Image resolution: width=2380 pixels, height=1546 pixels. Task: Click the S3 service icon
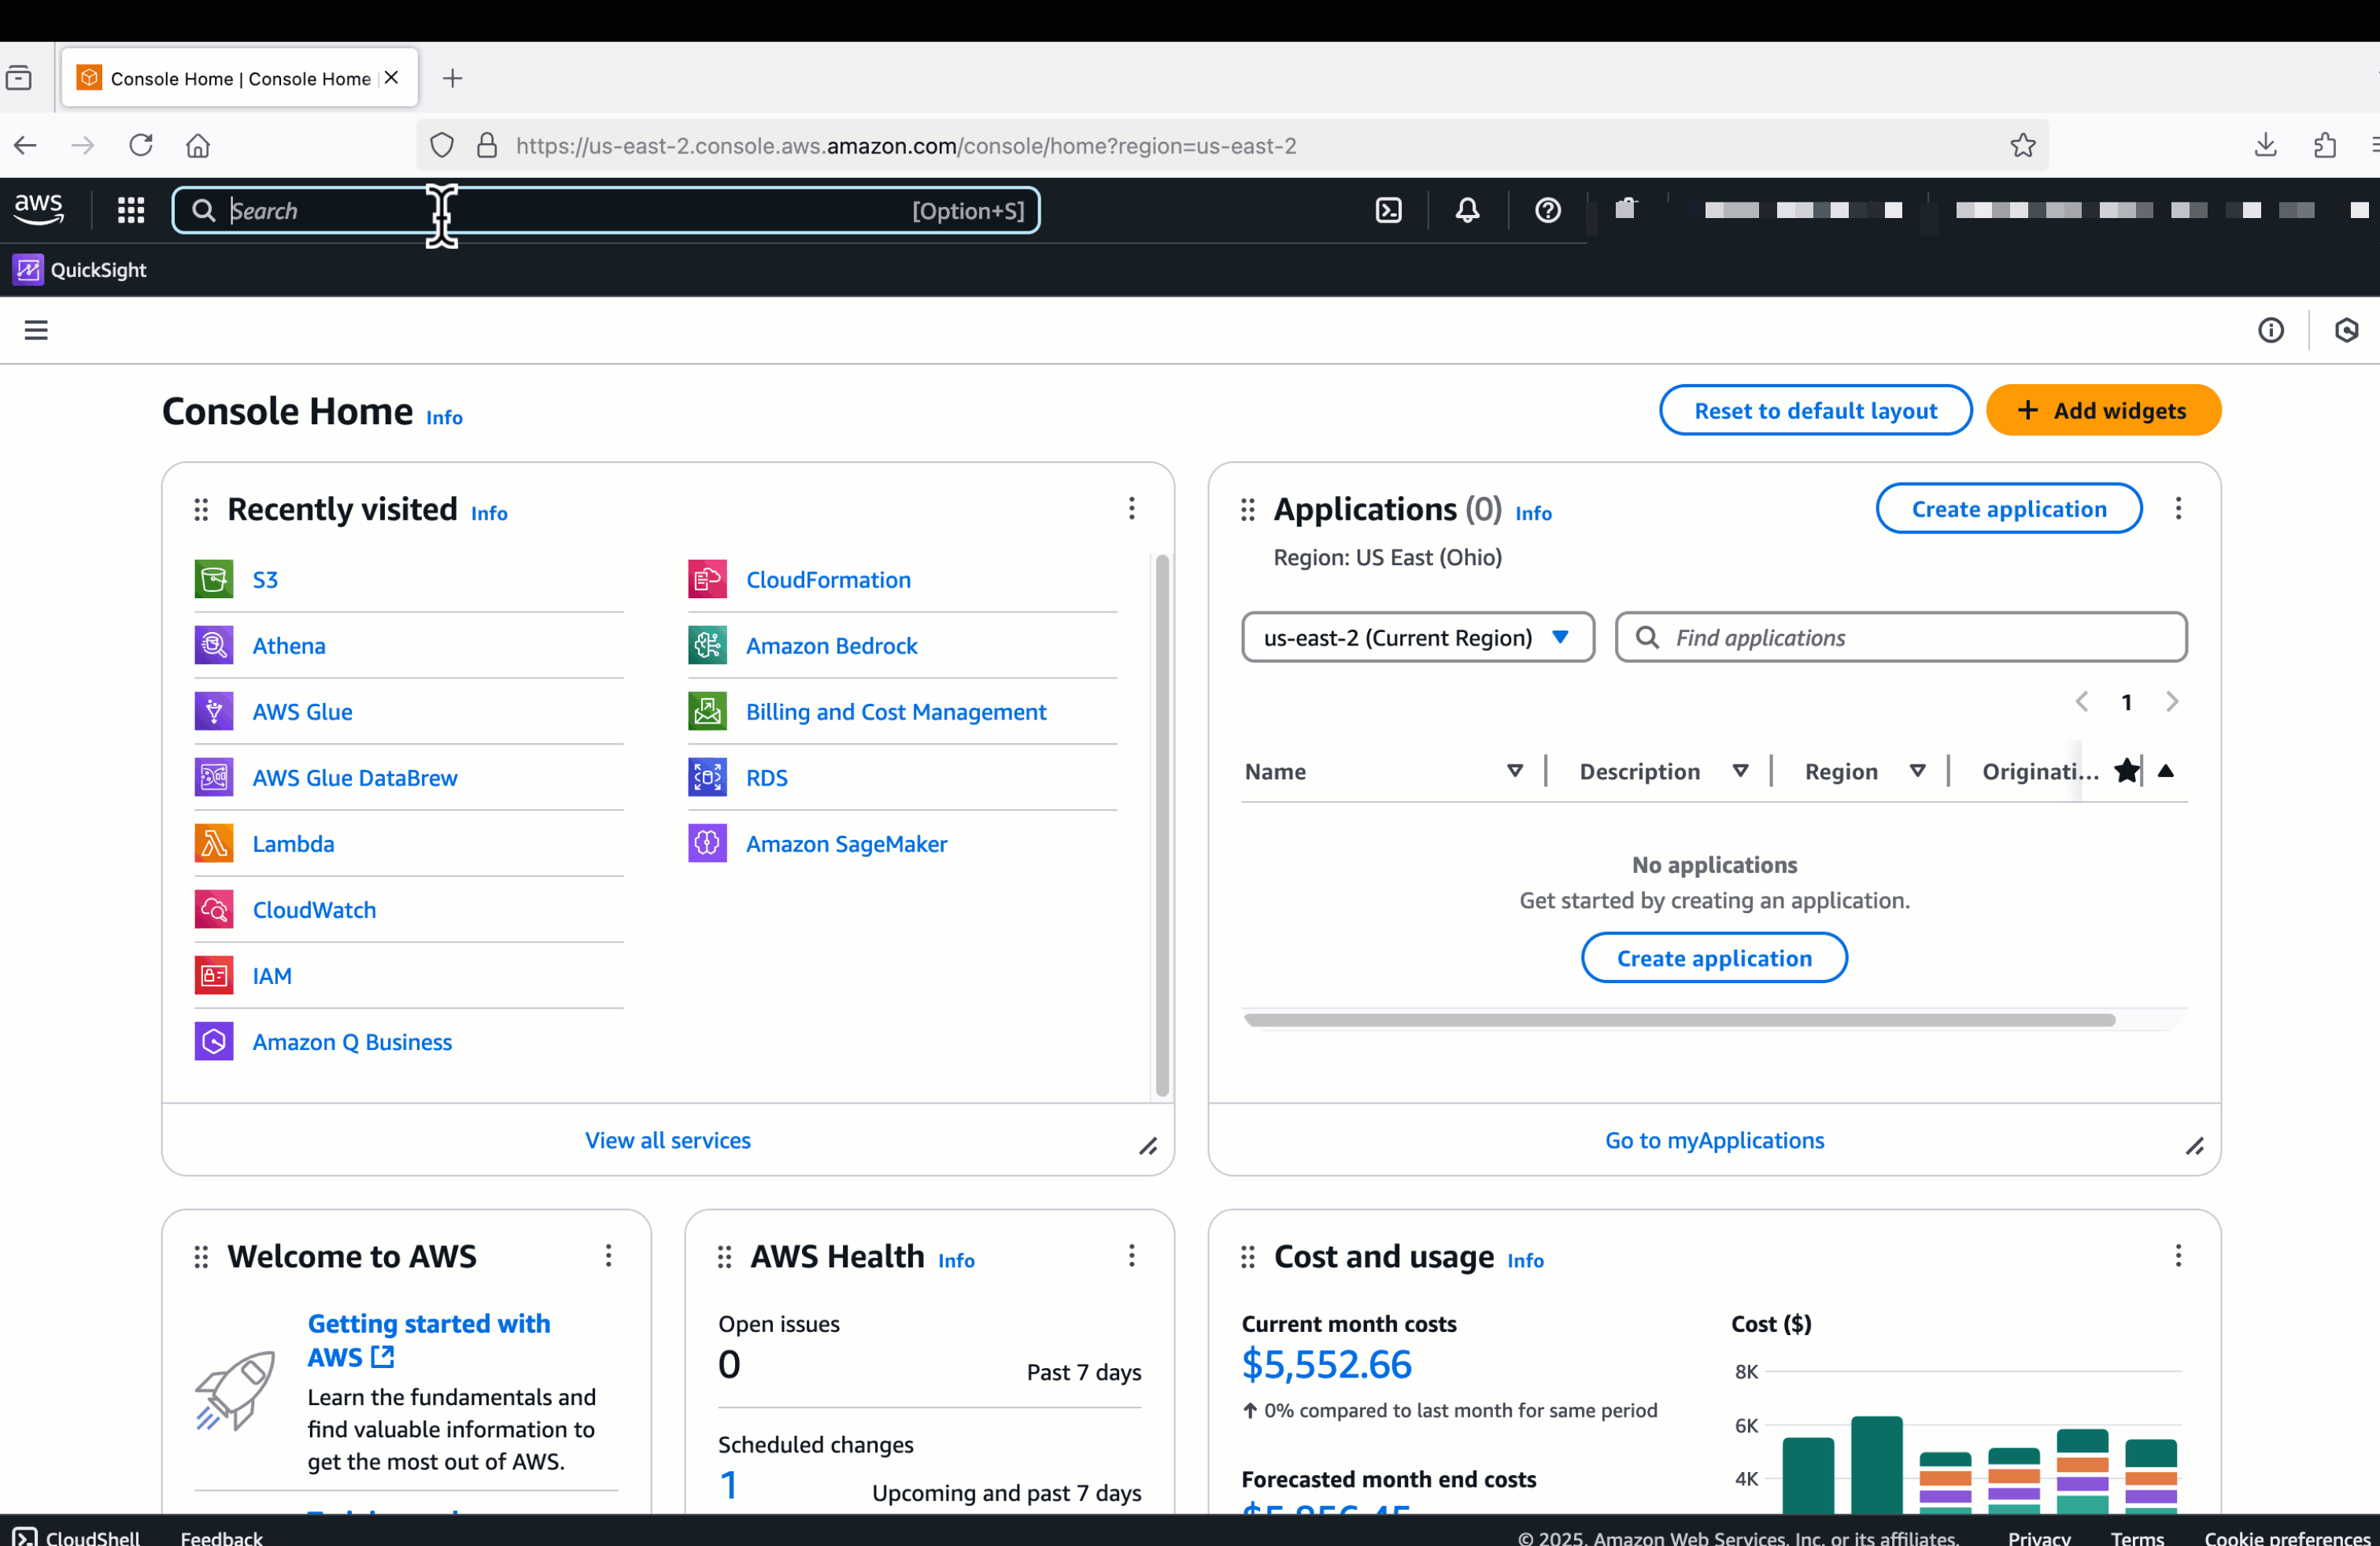point(213,579)
